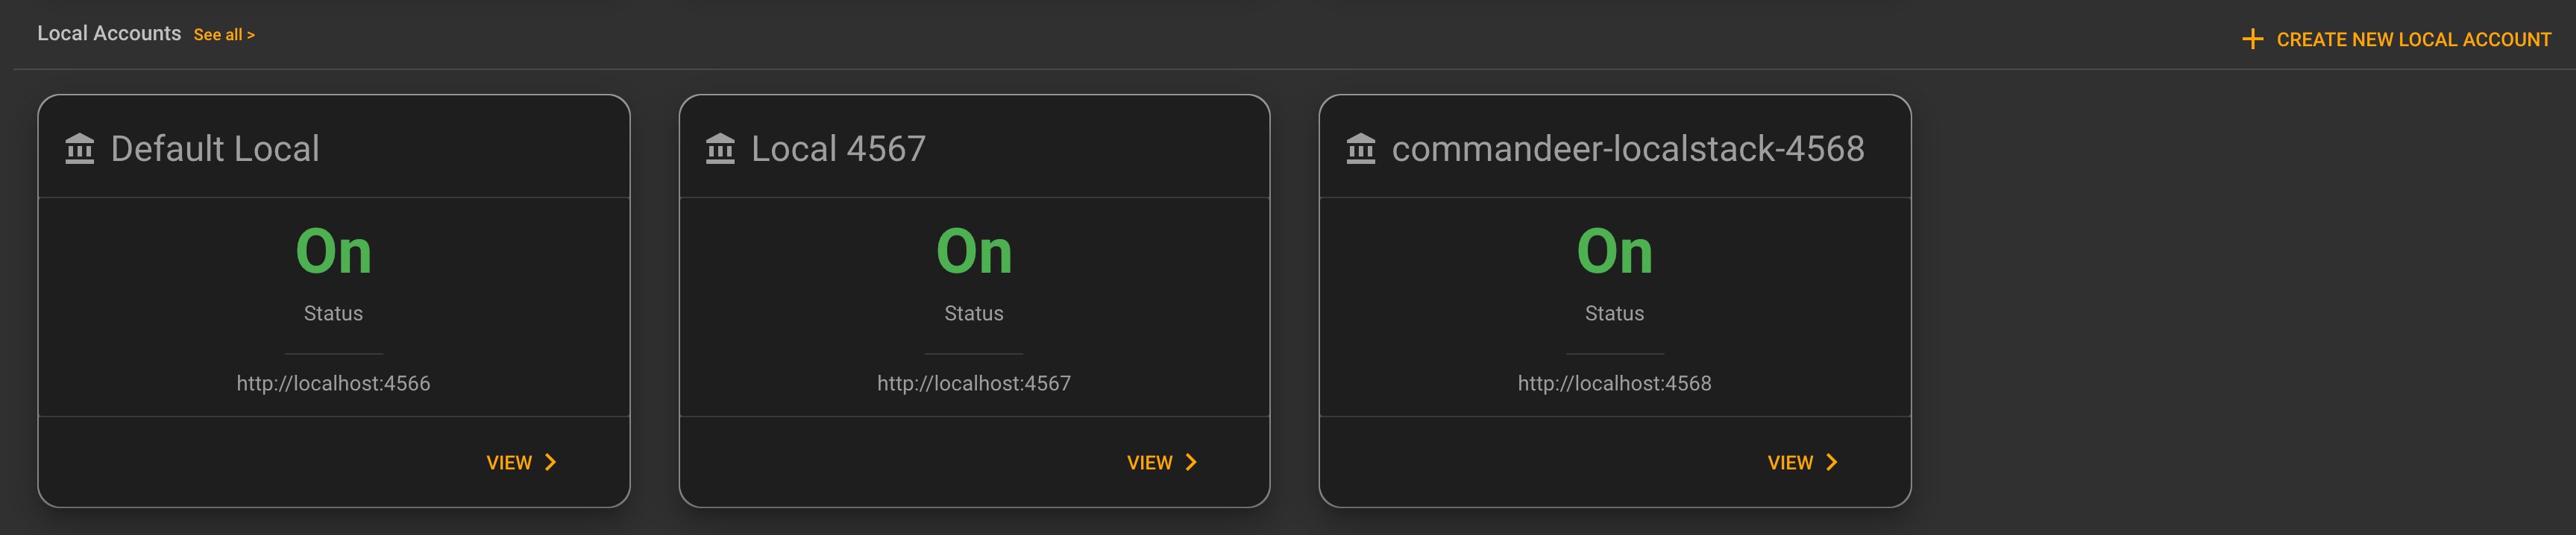Viewport: 2576px width, 535px height.
Task: Select the http://localhost:4566 endpoint text
Action: click(x=333, y=383)
